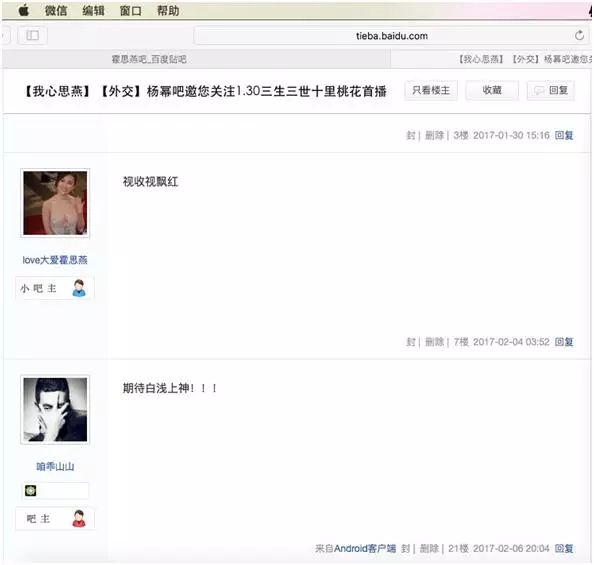Screen dimensions: 594x565
Task: Click the 收藏 button
Action: [492, 90]
